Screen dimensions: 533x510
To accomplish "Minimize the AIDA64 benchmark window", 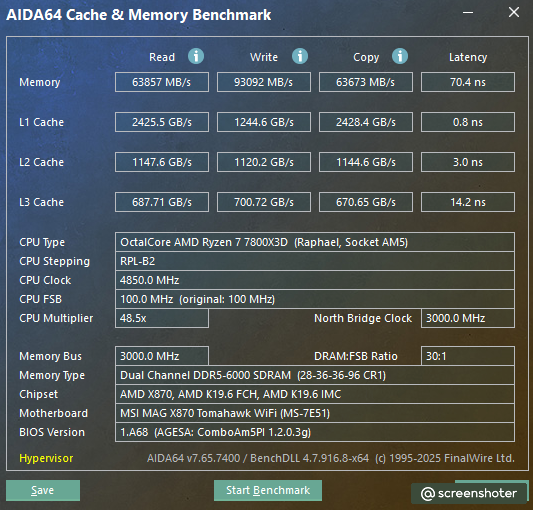I will (x=468, y=13).
